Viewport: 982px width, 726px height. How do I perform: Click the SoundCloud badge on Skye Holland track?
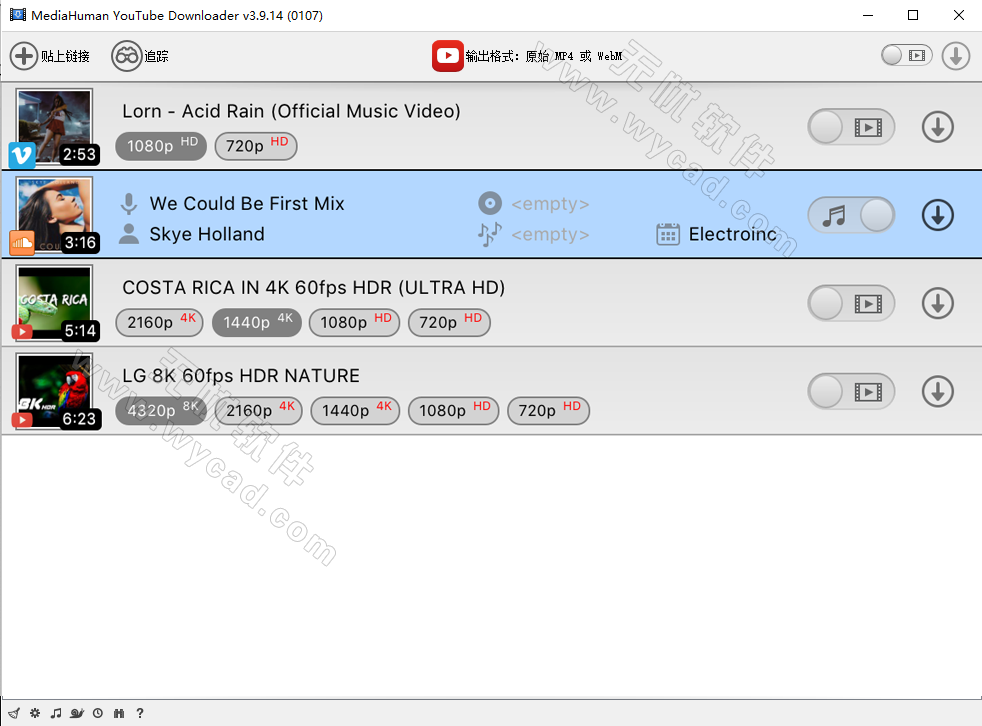pyautogui.click(x=20, y=243)
